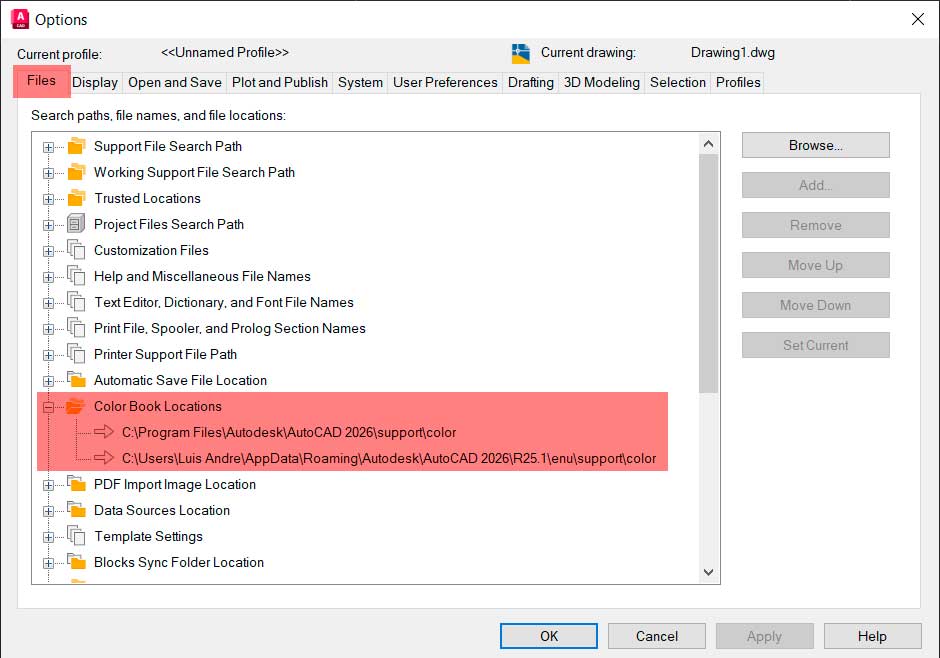Viewport: 940px width, 658px height.
Task: Expand PDF Import Image Location node
Action: [49, 485]
